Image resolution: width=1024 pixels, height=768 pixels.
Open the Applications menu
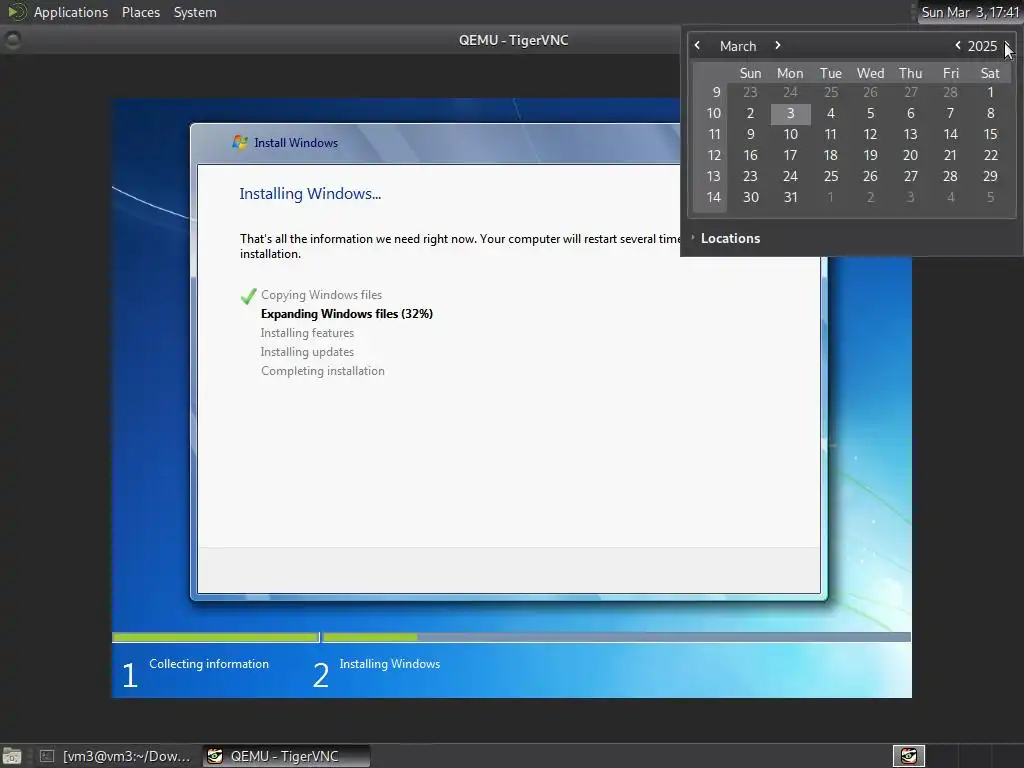[71, 12]
